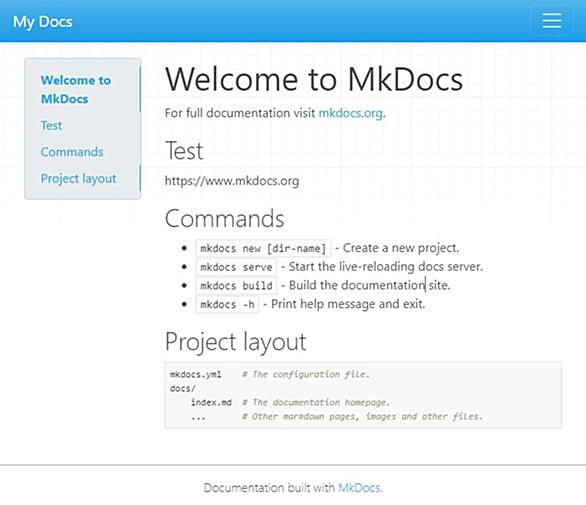Click the Project layout heading in content
The height and width of the screenshot is (505, 586).
[x=235, y=342]
